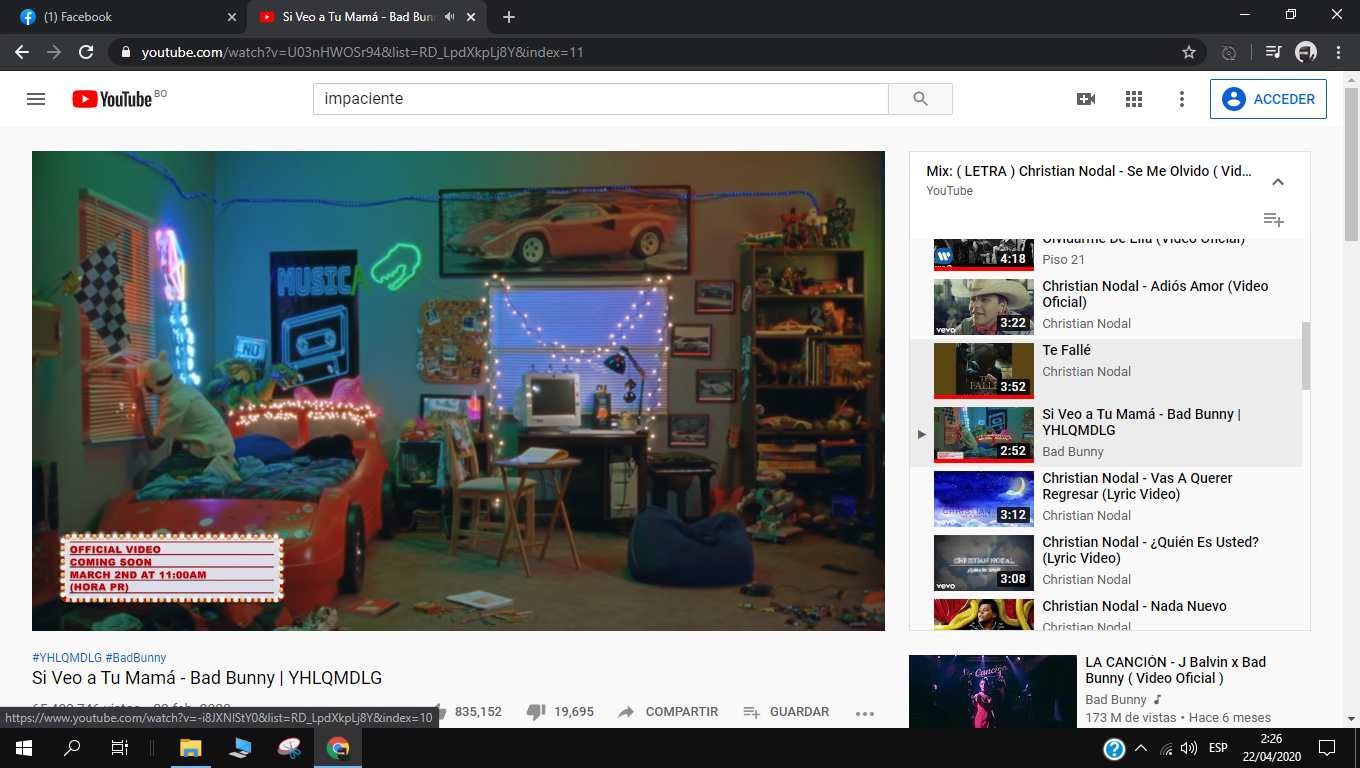This screenshot has width=1360, height=768.
Task: Click the #BadBunny hashtag link
Action: pos(136,658)
